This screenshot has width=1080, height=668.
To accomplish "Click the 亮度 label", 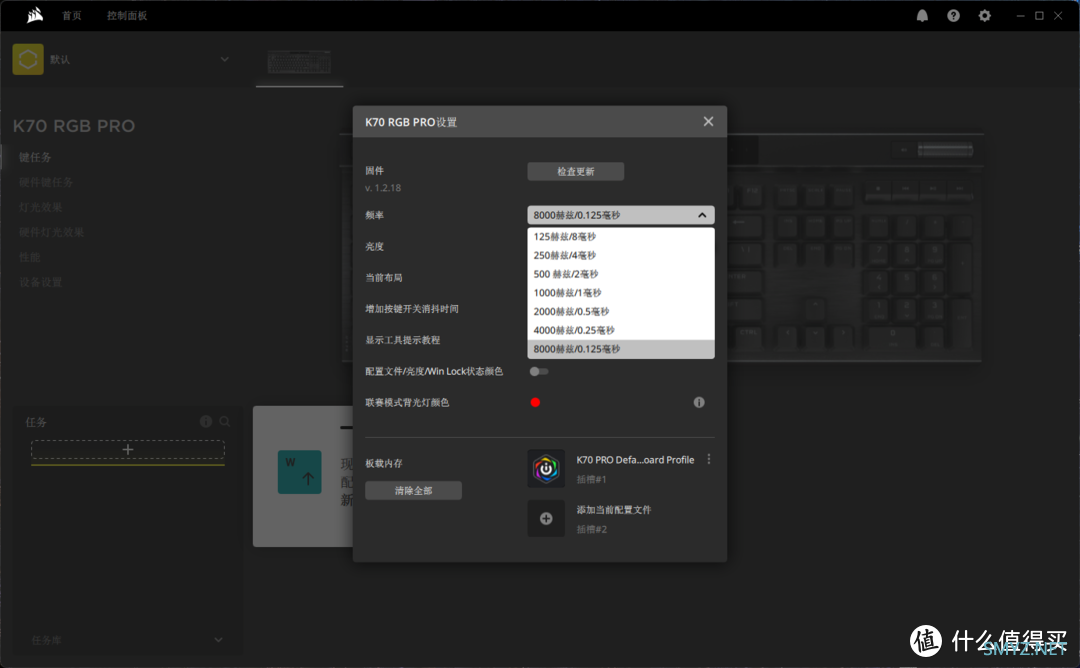I will 374,246.
